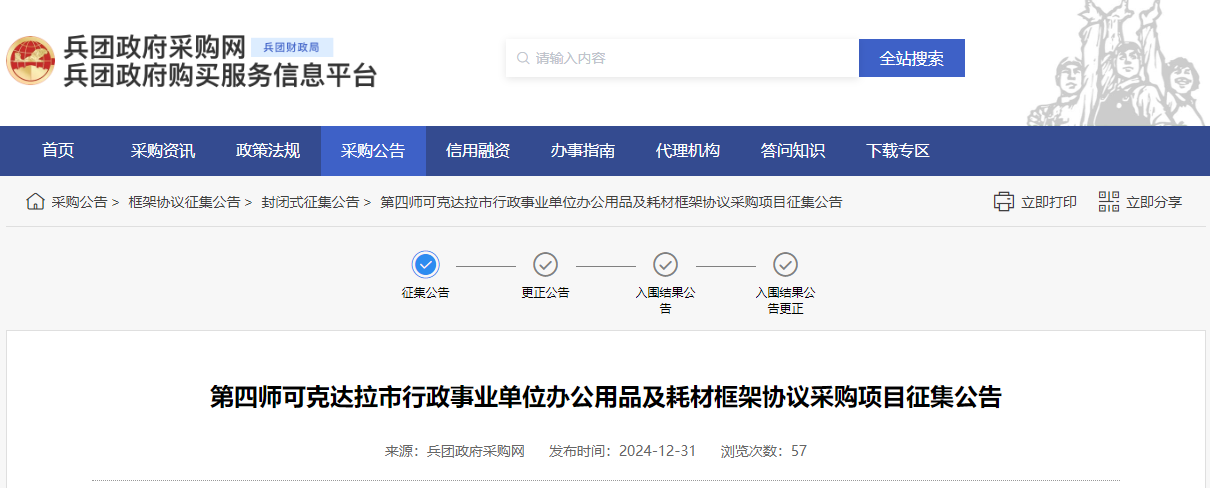Open the 首页 nav item

pyautogui.click(x=58, y=151)
